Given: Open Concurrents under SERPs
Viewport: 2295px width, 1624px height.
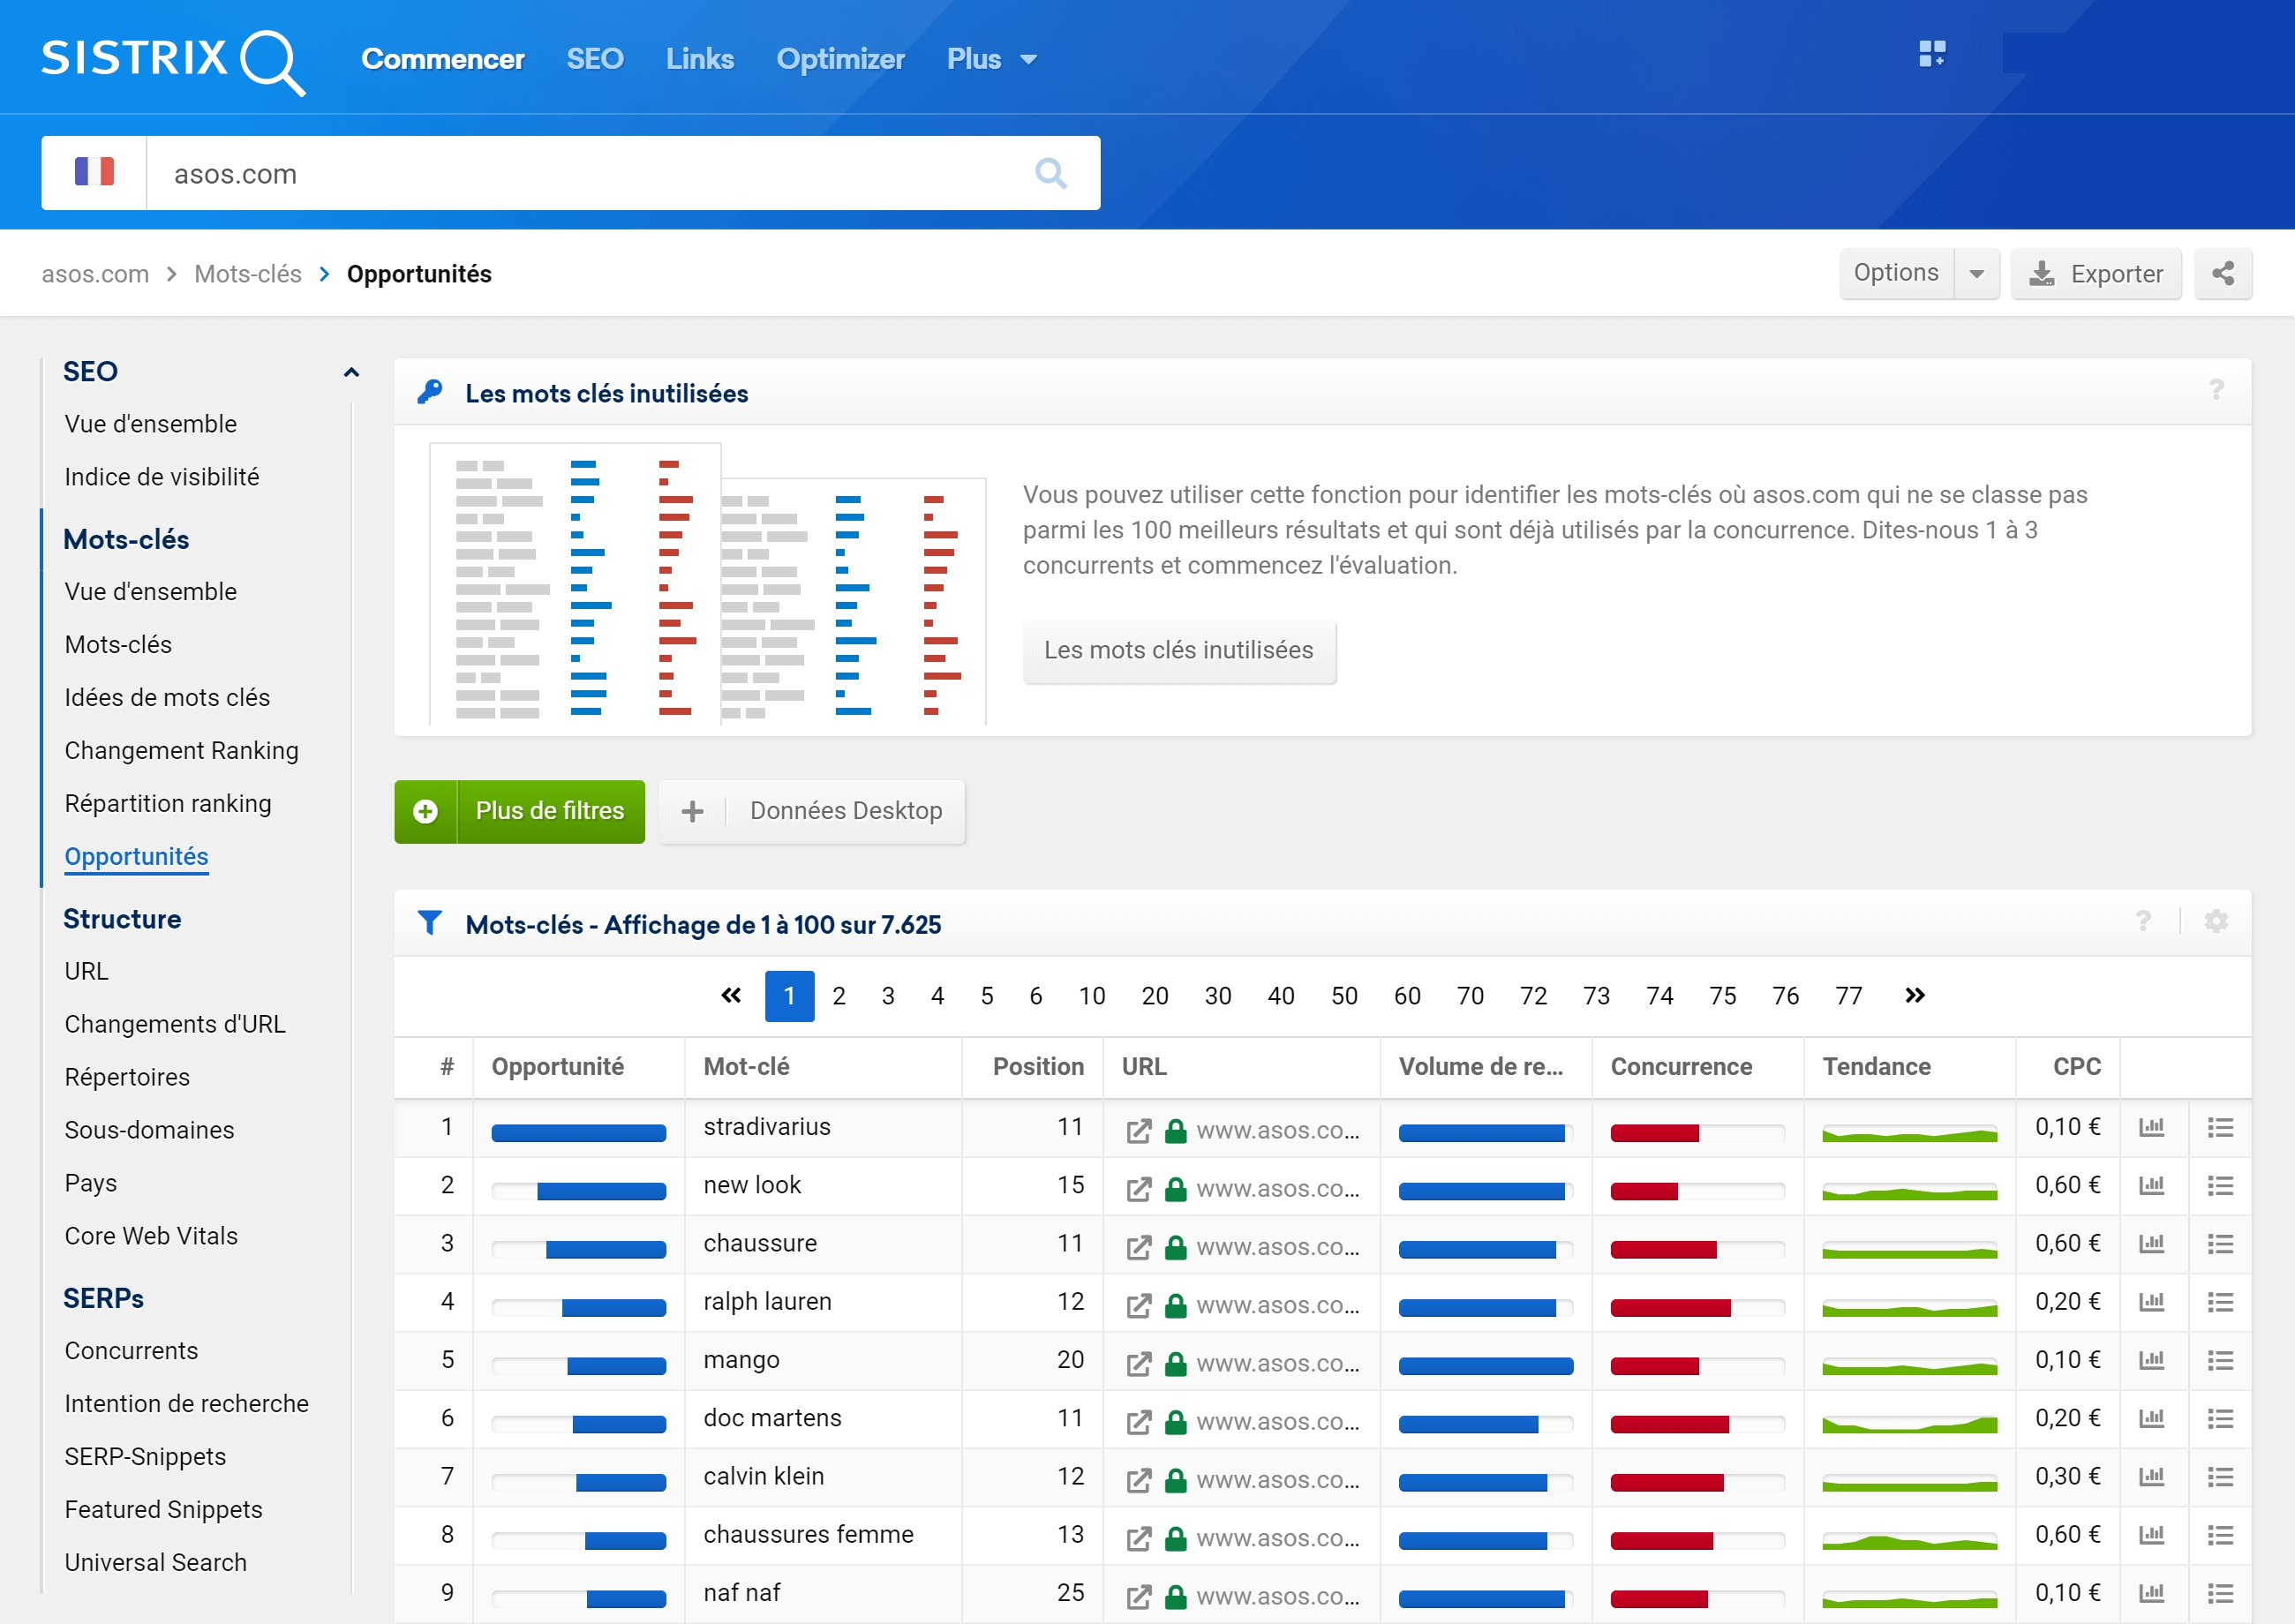Looking at the screenshot, I should pyautogui.click(x=131, y=1350).
